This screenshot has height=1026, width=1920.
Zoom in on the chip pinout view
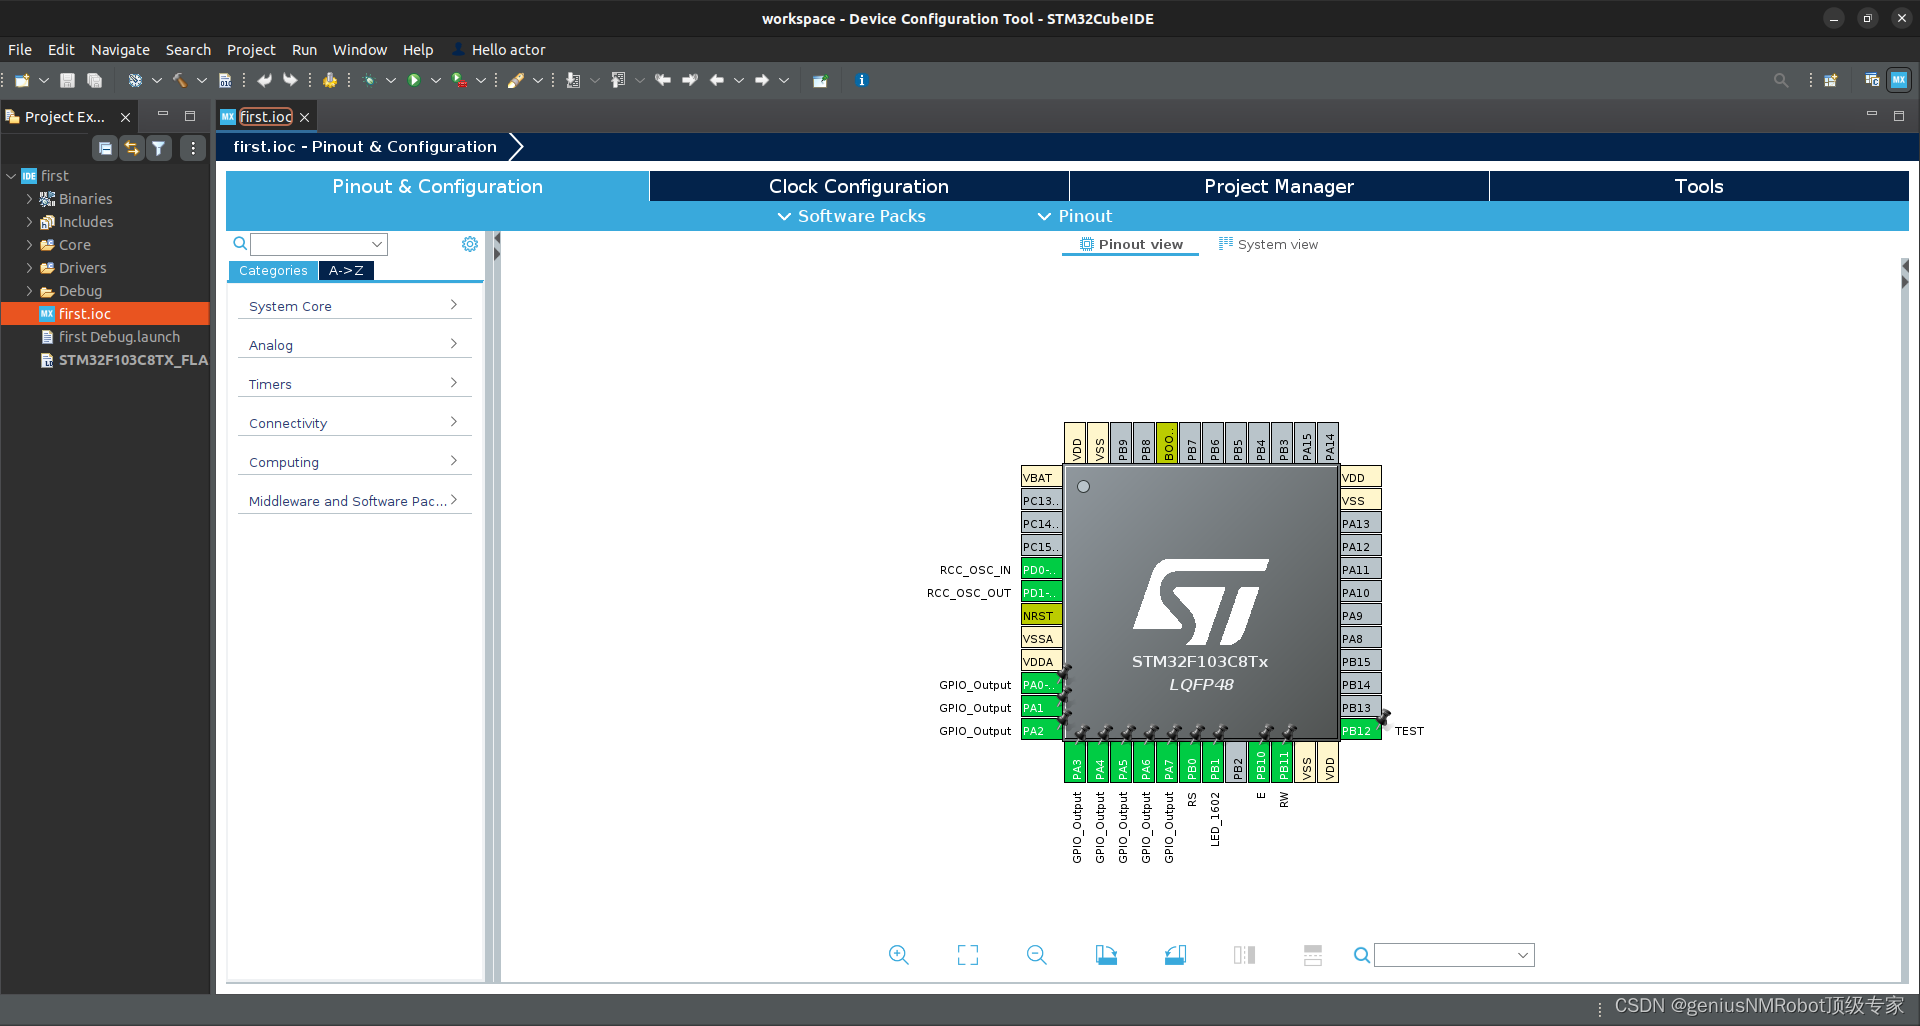(898, 955)
